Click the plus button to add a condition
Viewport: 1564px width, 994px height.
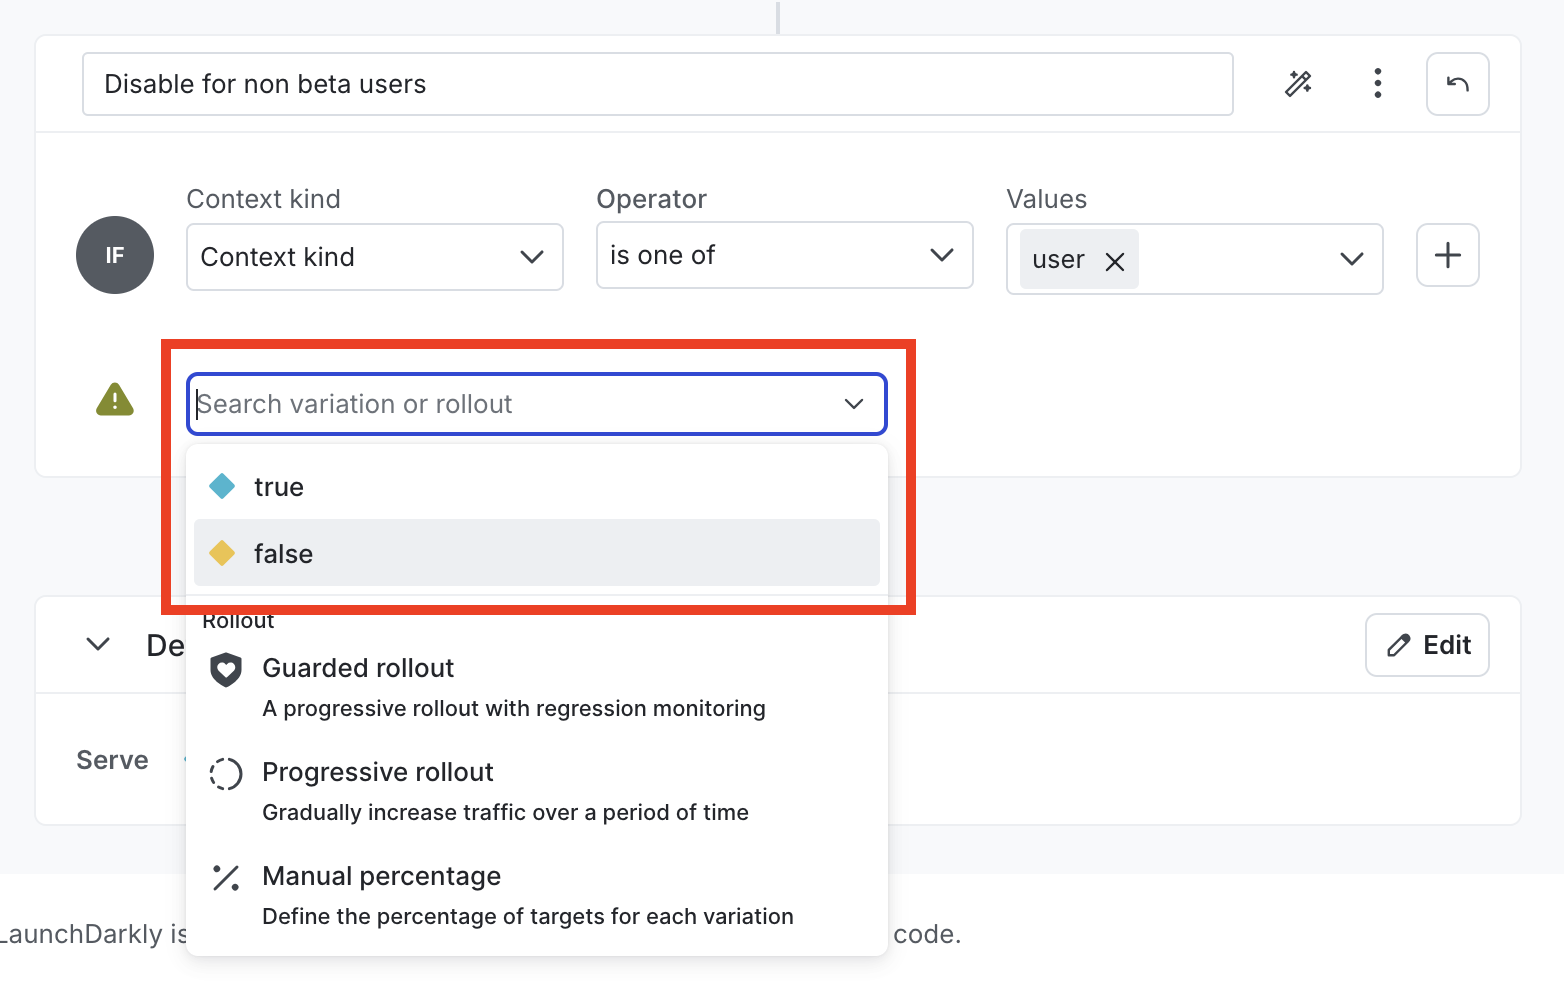(1447, 255)
